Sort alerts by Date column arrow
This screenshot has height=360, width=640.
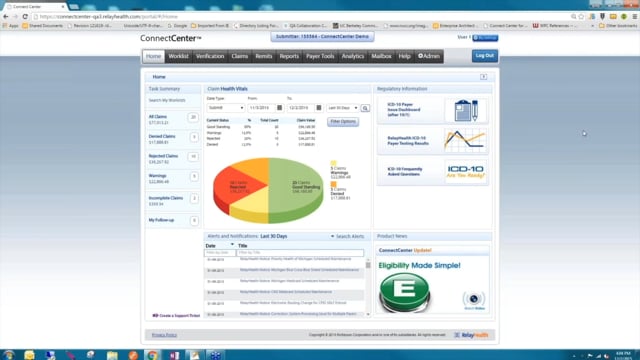[232, 244]
